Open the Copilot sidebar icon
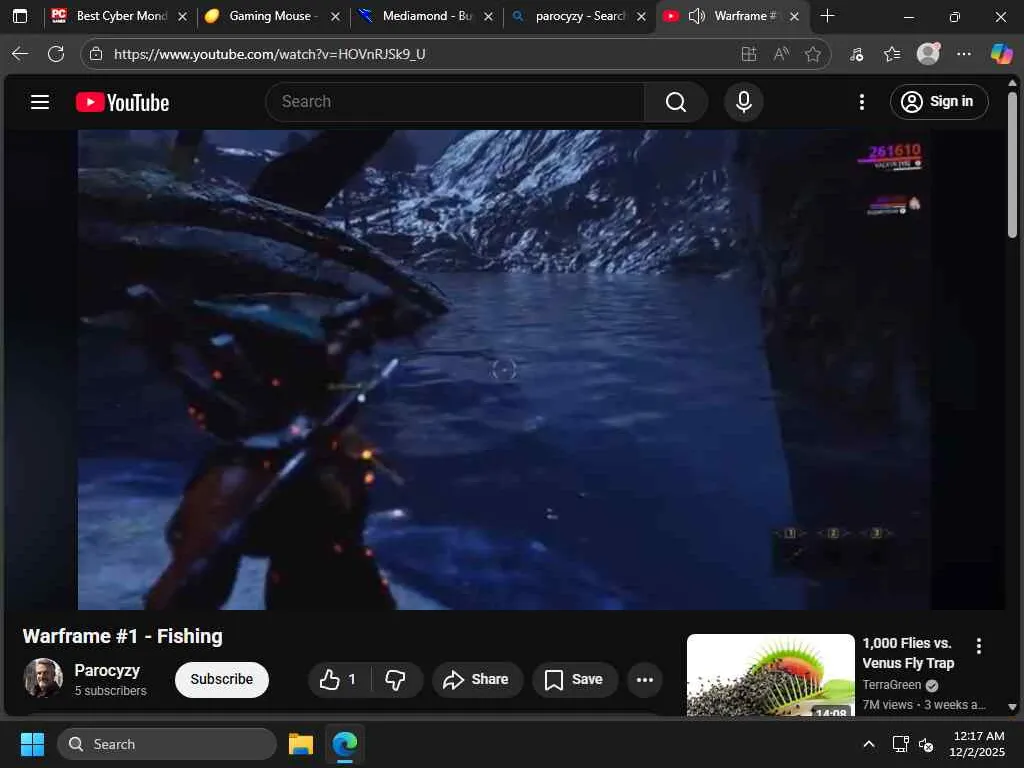1024x768 pixels. [1001, 54]
